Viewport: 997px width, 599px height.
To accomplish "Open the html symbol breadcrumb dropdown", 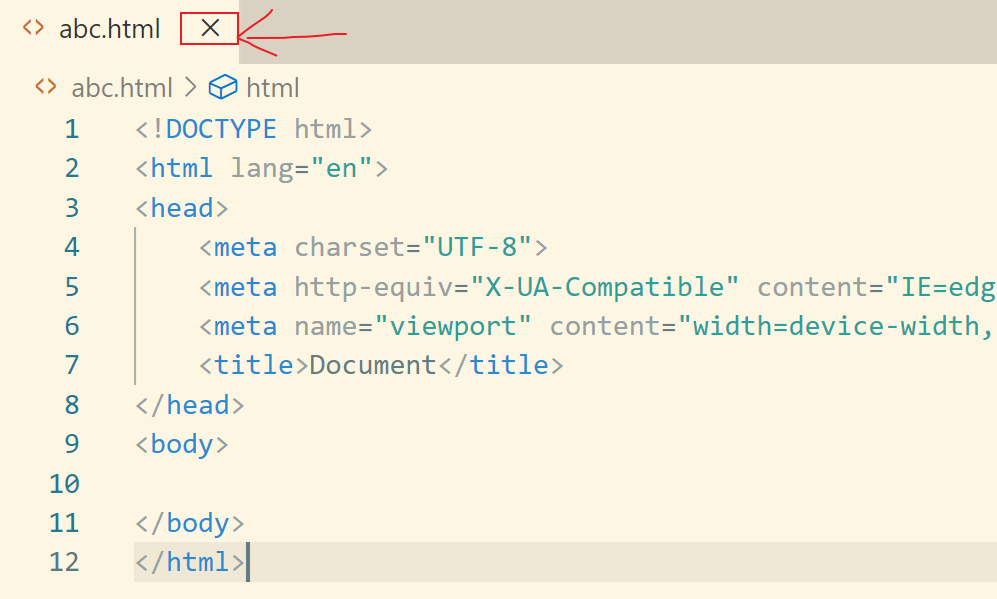I will pyautogui.click(x=272, y=88).
